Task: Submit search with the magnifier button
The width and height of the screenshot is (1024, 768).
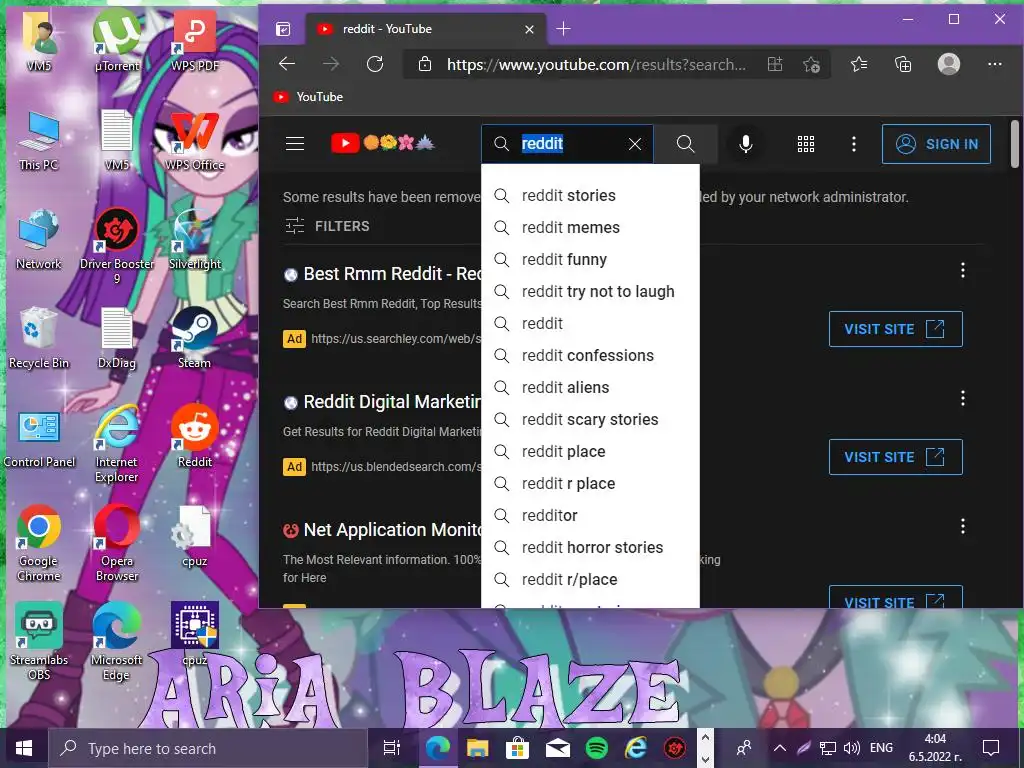Action: point(685,144)
